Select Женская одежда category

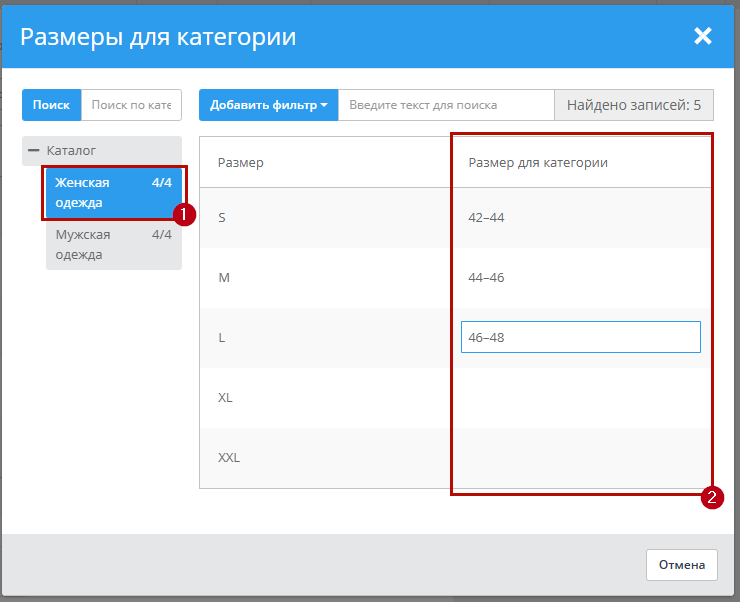(113, 193)
